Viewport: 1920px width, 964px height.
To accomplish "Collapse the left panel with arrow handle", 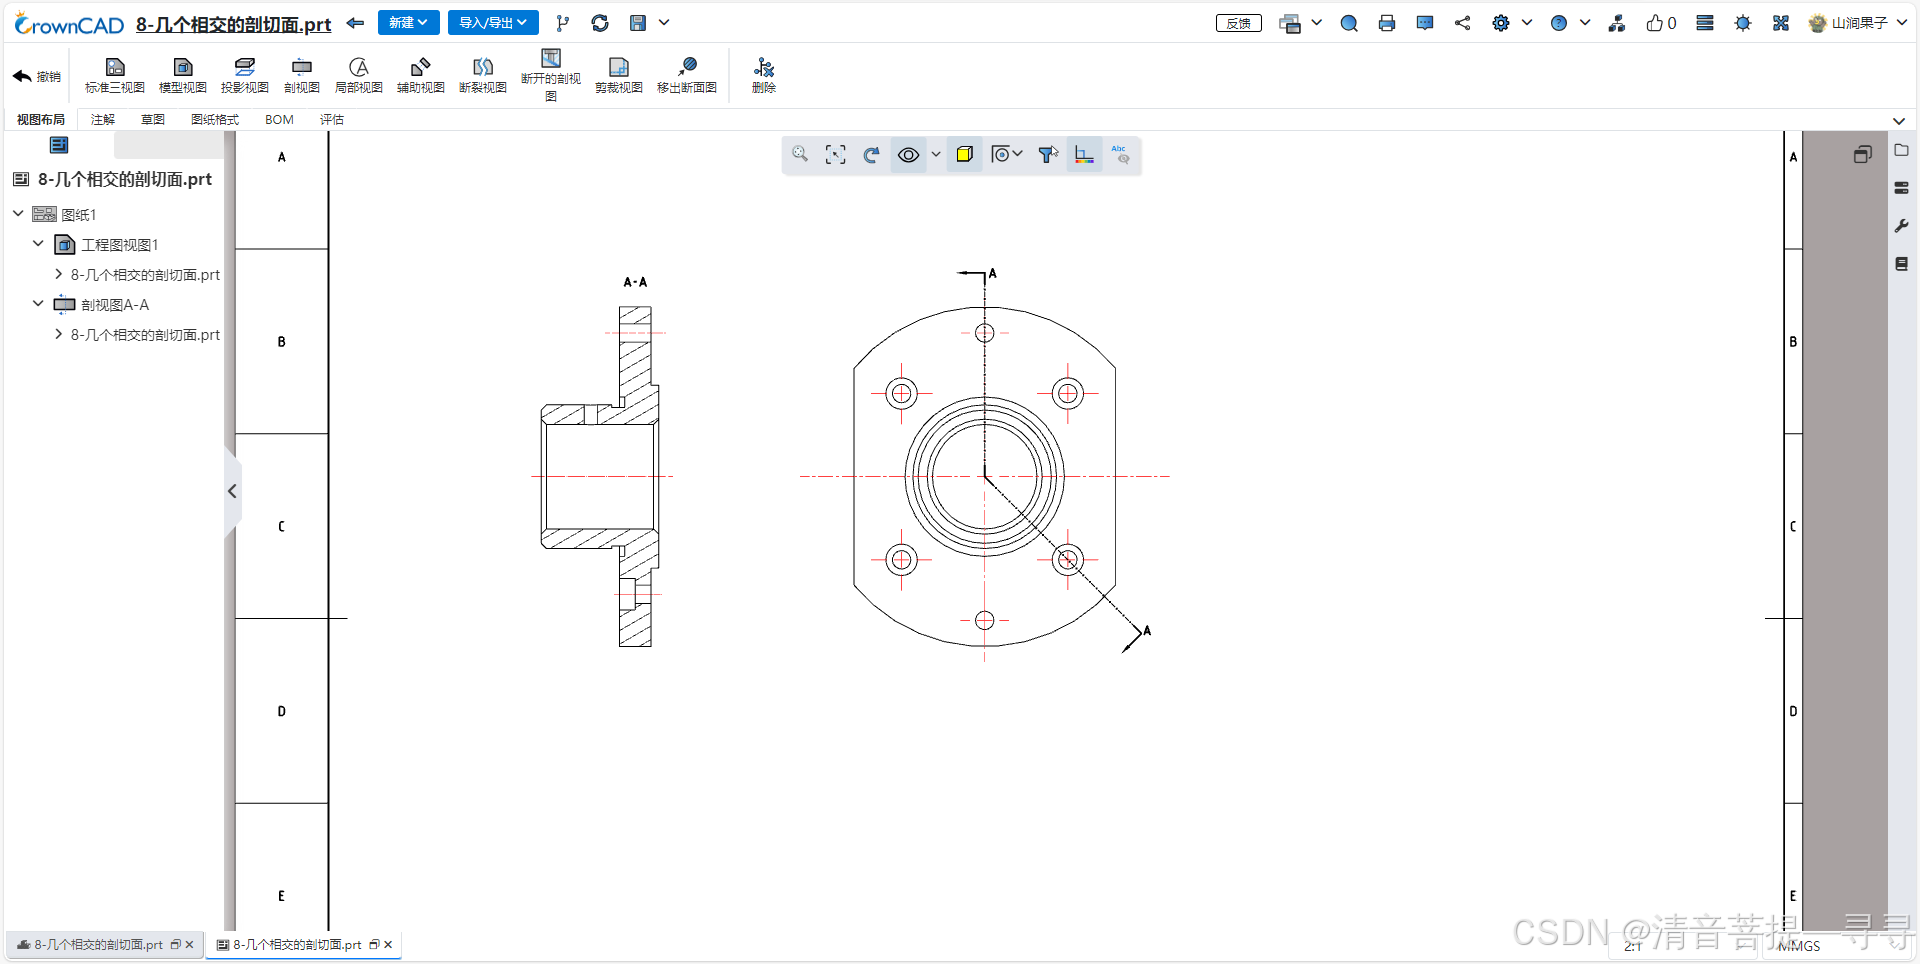I will [232, 491].
